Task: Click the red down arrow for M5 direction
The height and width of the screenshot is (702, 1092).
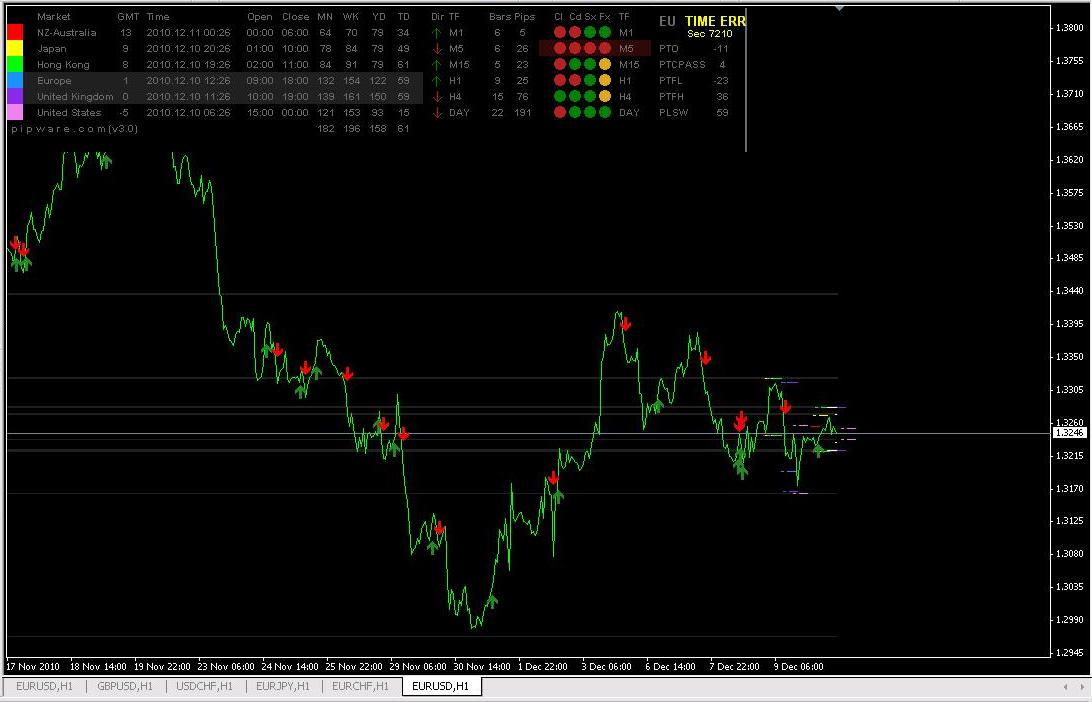Action: (437, 48)
